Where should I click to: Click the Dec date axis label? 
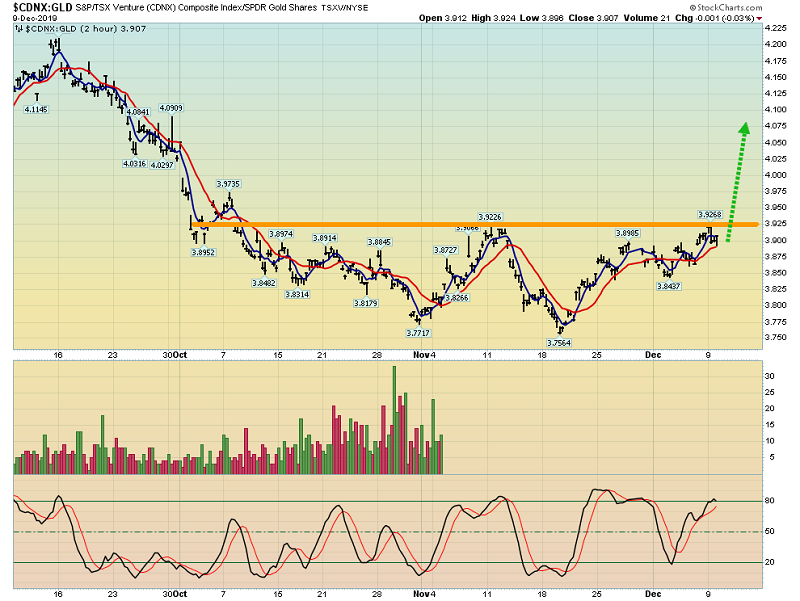[652, 354]
